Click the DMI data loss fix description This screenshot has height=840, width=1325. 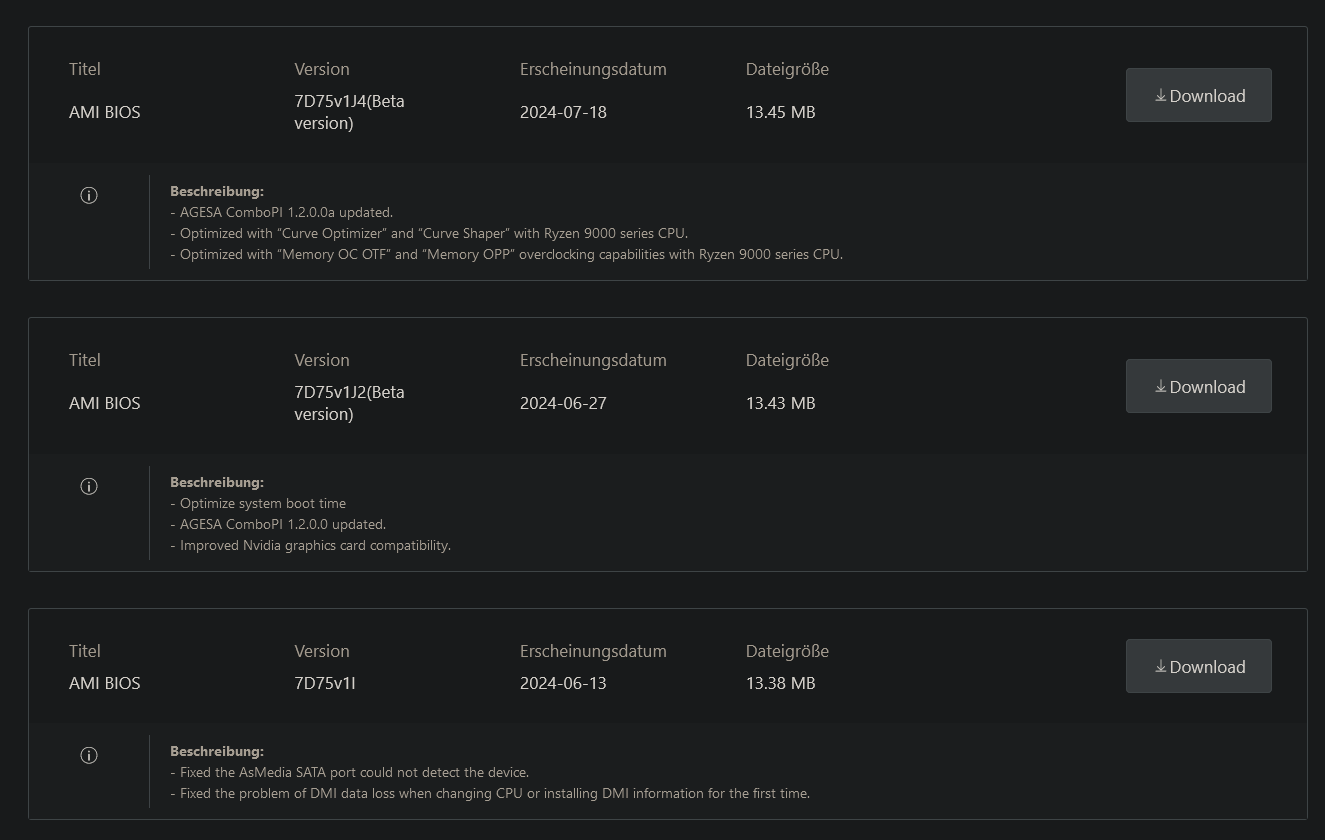491,793
